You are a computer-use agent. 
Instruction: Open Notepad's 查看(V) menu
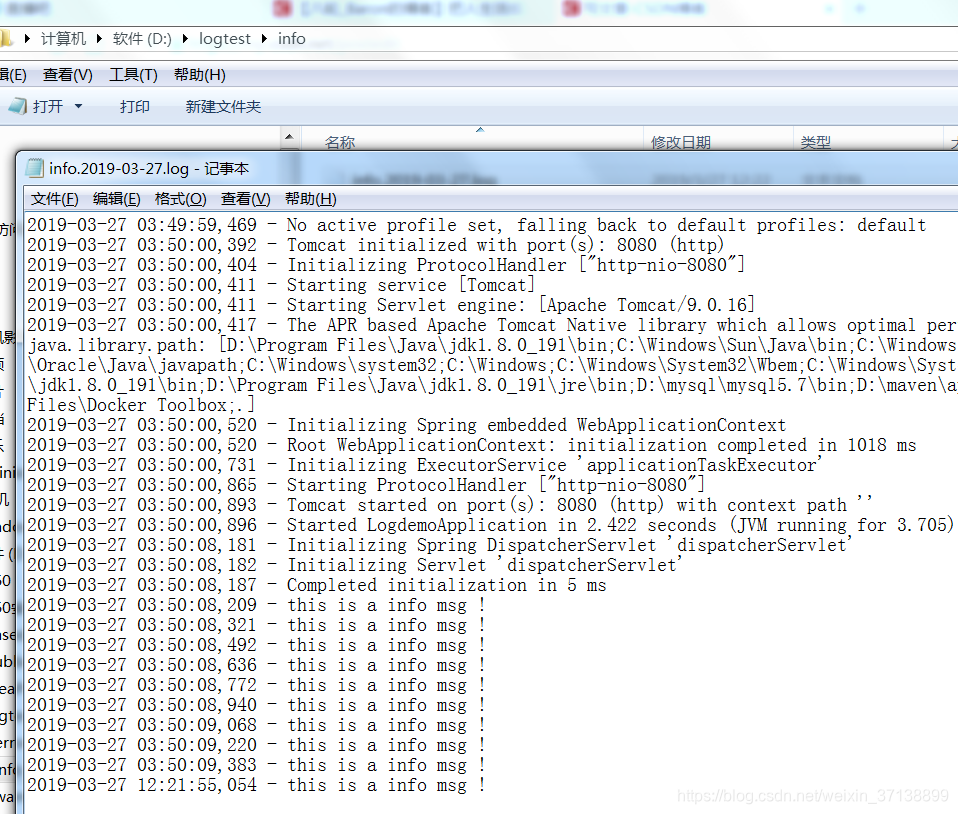(246, 199)
